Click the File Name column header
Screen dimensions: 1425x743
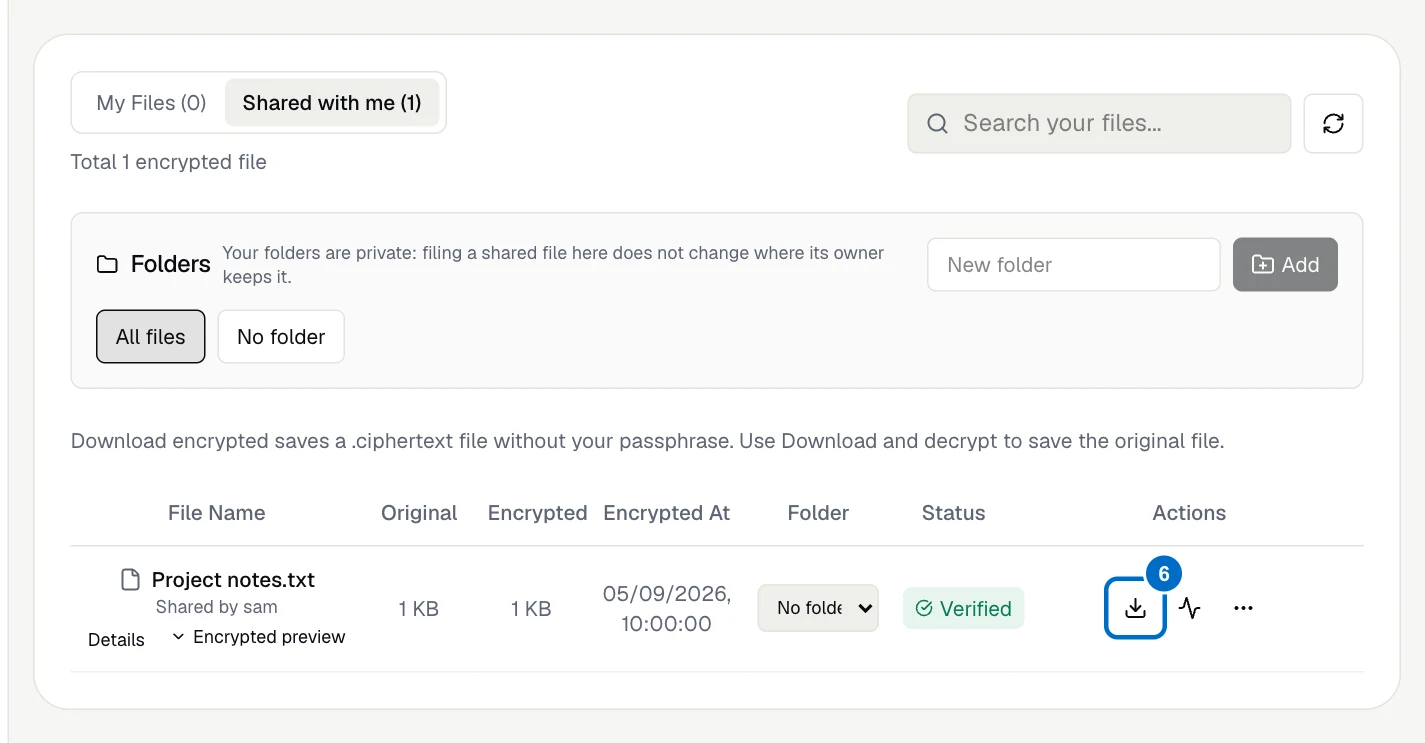coord(217,513)
